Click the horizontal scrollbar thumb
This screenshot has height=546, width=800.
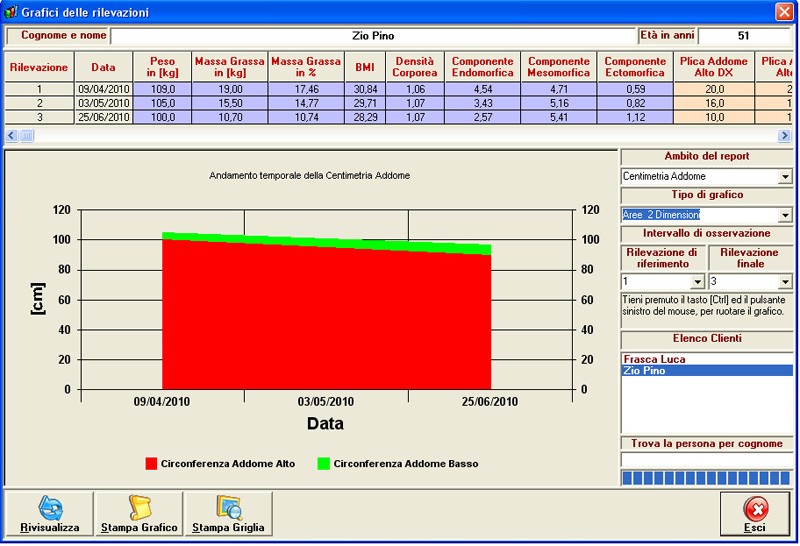coord(27,135)
